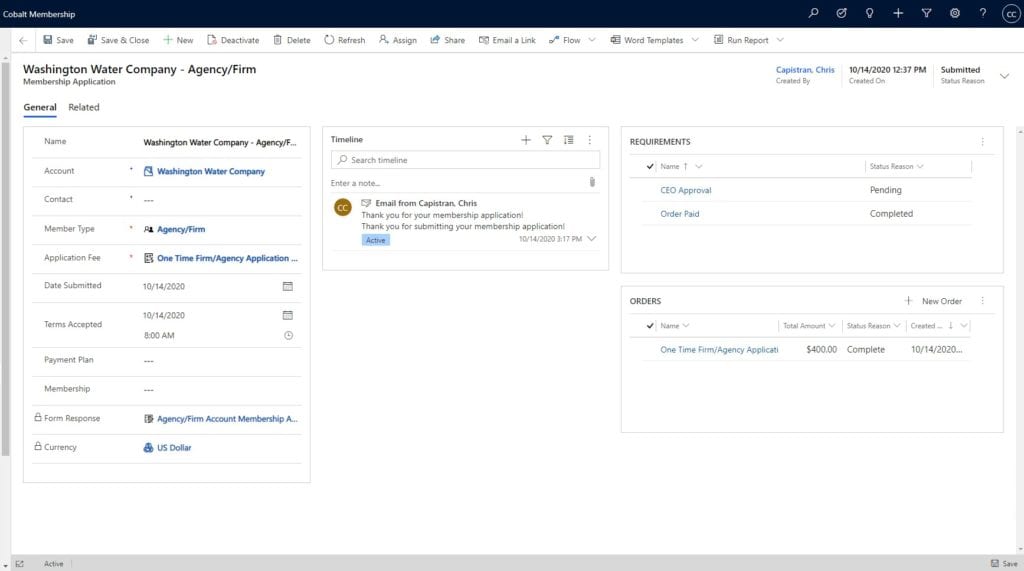Open the Order Paid requirement
This screenshot has width=1024, height=571.
coord(679,214)
